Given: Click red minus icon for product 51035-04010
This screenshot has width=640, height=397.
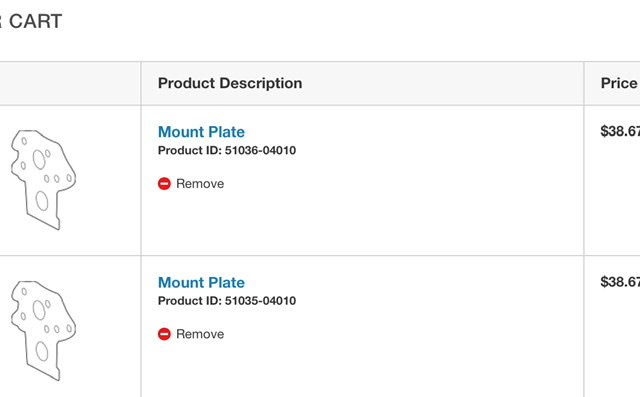Looking at the screenshot, I should [x=164, y=334].
